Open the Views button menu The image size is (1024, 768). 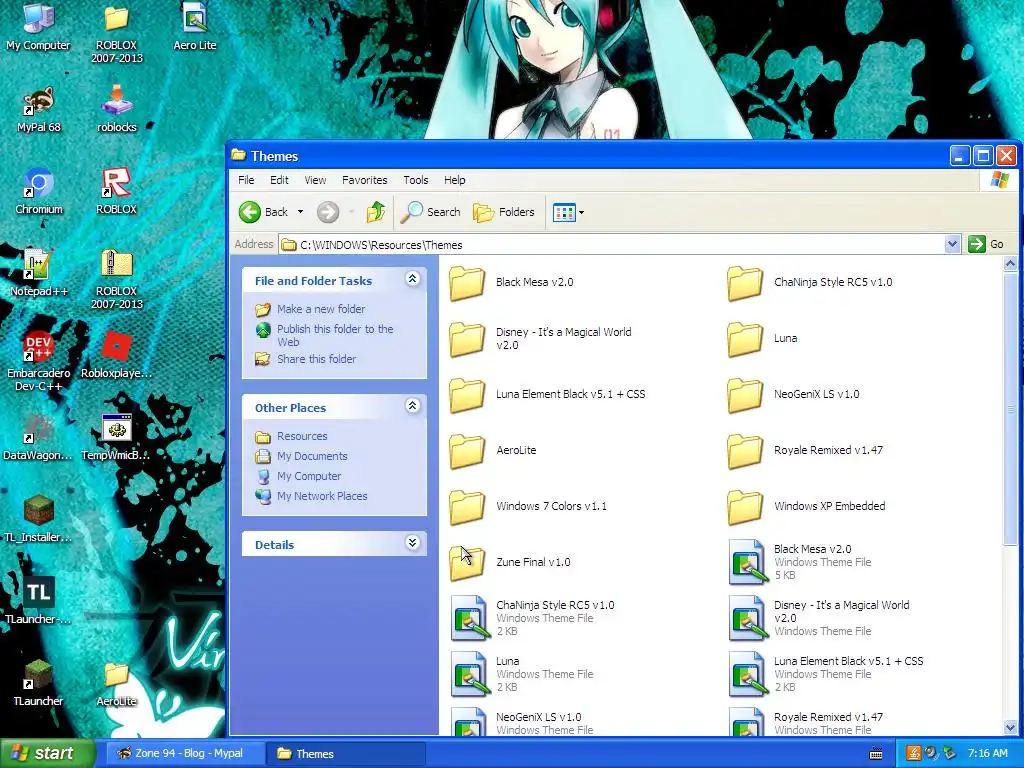coord(568,212)
